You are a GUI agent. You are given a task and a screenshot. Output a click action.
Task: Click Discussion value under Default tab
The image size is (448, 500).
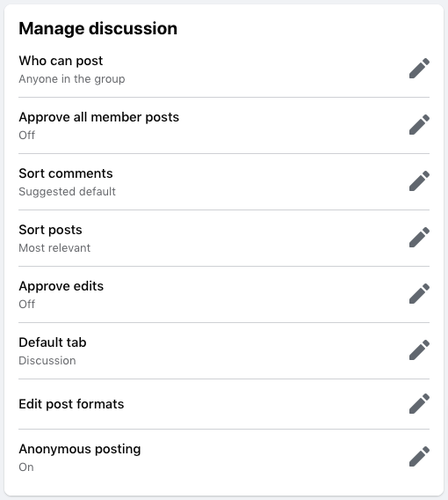pyautogui.click(x=47, y=361)
